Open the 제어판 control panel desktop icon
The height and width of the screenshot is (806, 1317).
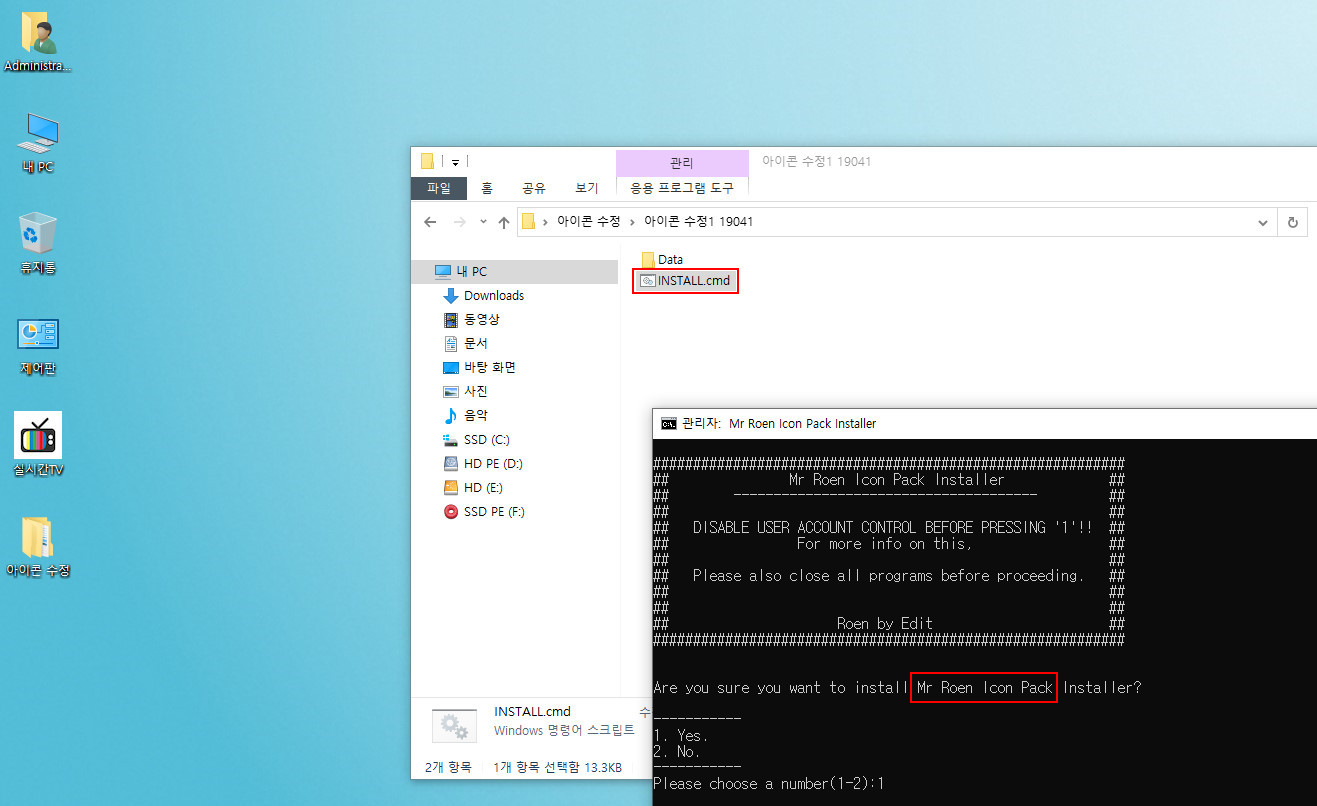point(38,344)
